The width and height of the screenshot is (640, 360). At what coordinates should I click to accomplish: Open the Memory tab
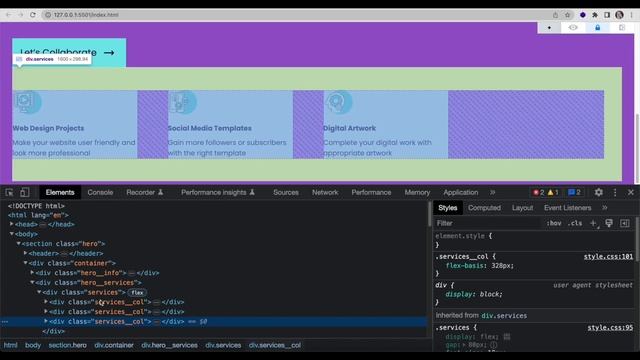coord(417,192)
